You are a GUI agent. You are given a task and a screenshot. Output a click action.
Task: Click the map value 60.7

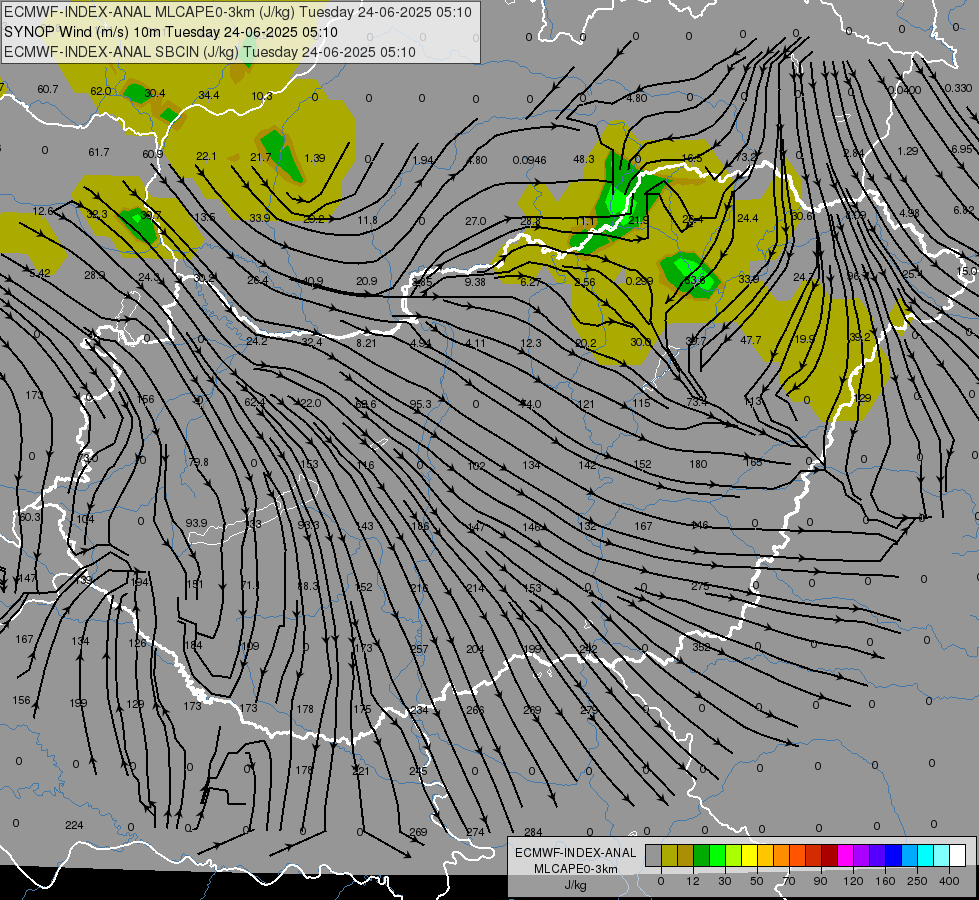point(47,89)
